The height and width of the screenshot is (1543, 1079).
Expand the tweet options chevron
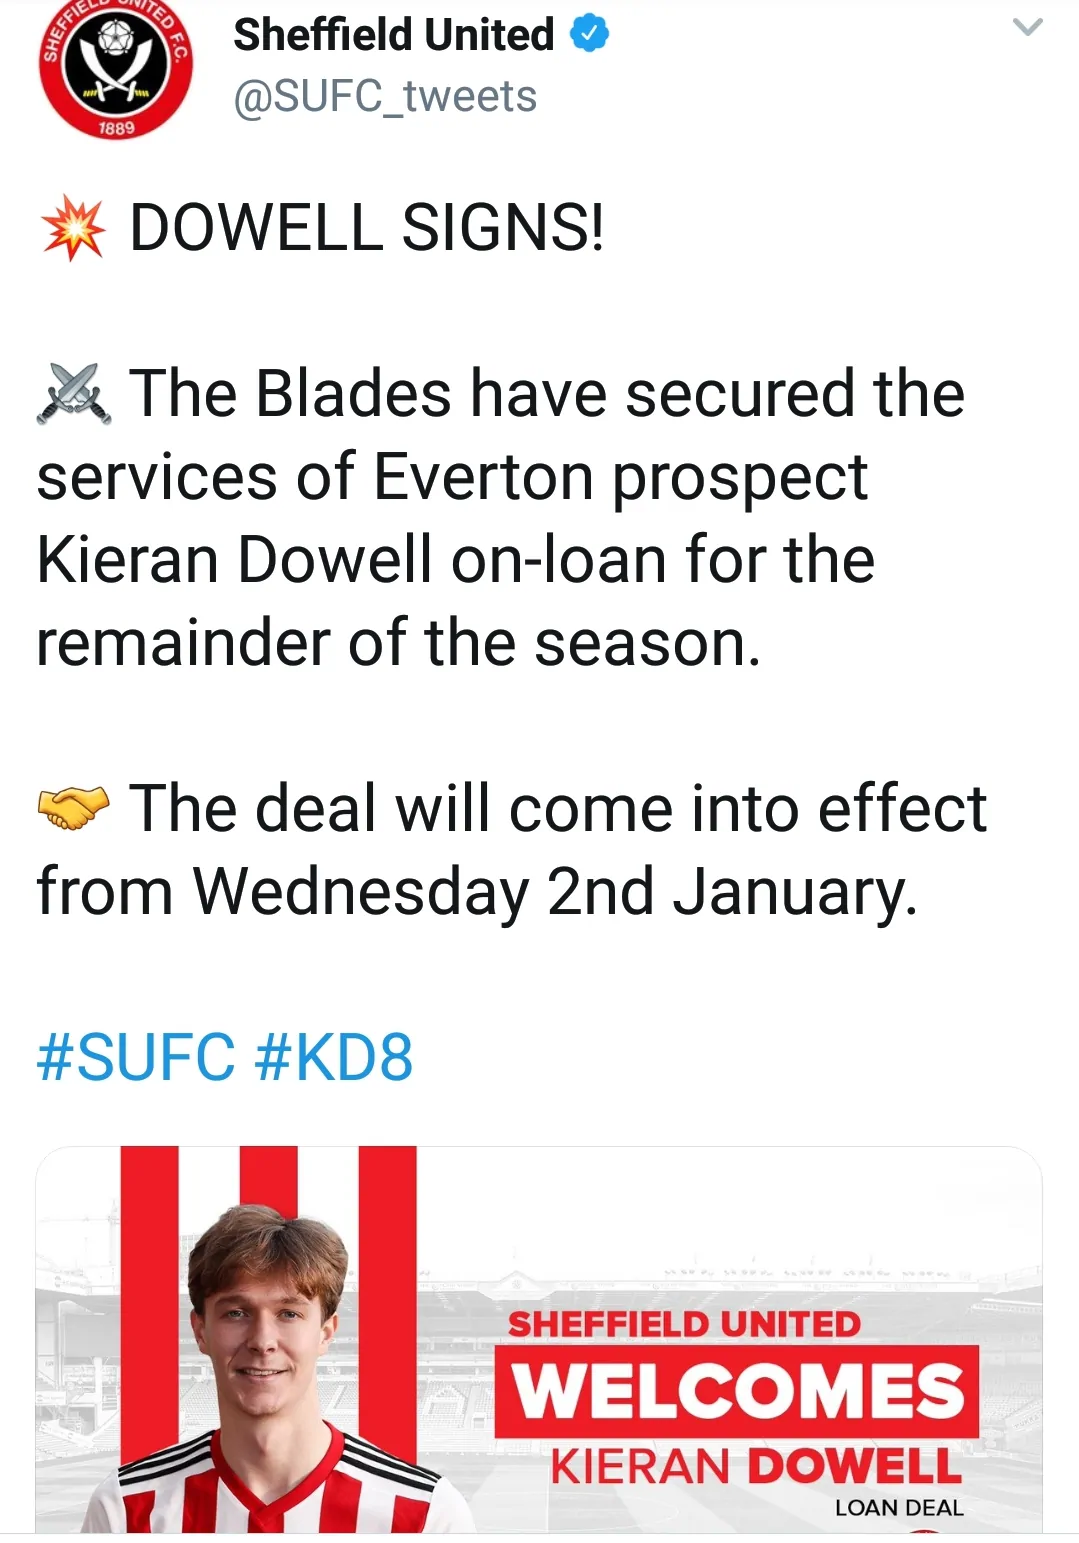1027,27
